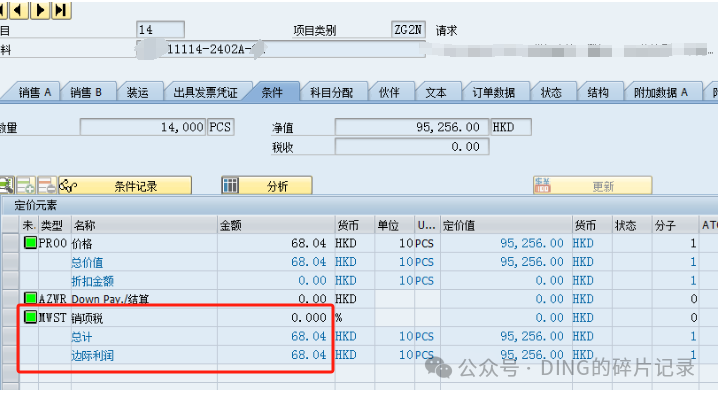Open the 状态 tab
Screen dimensions: 718x397
(x=551, y=92)
